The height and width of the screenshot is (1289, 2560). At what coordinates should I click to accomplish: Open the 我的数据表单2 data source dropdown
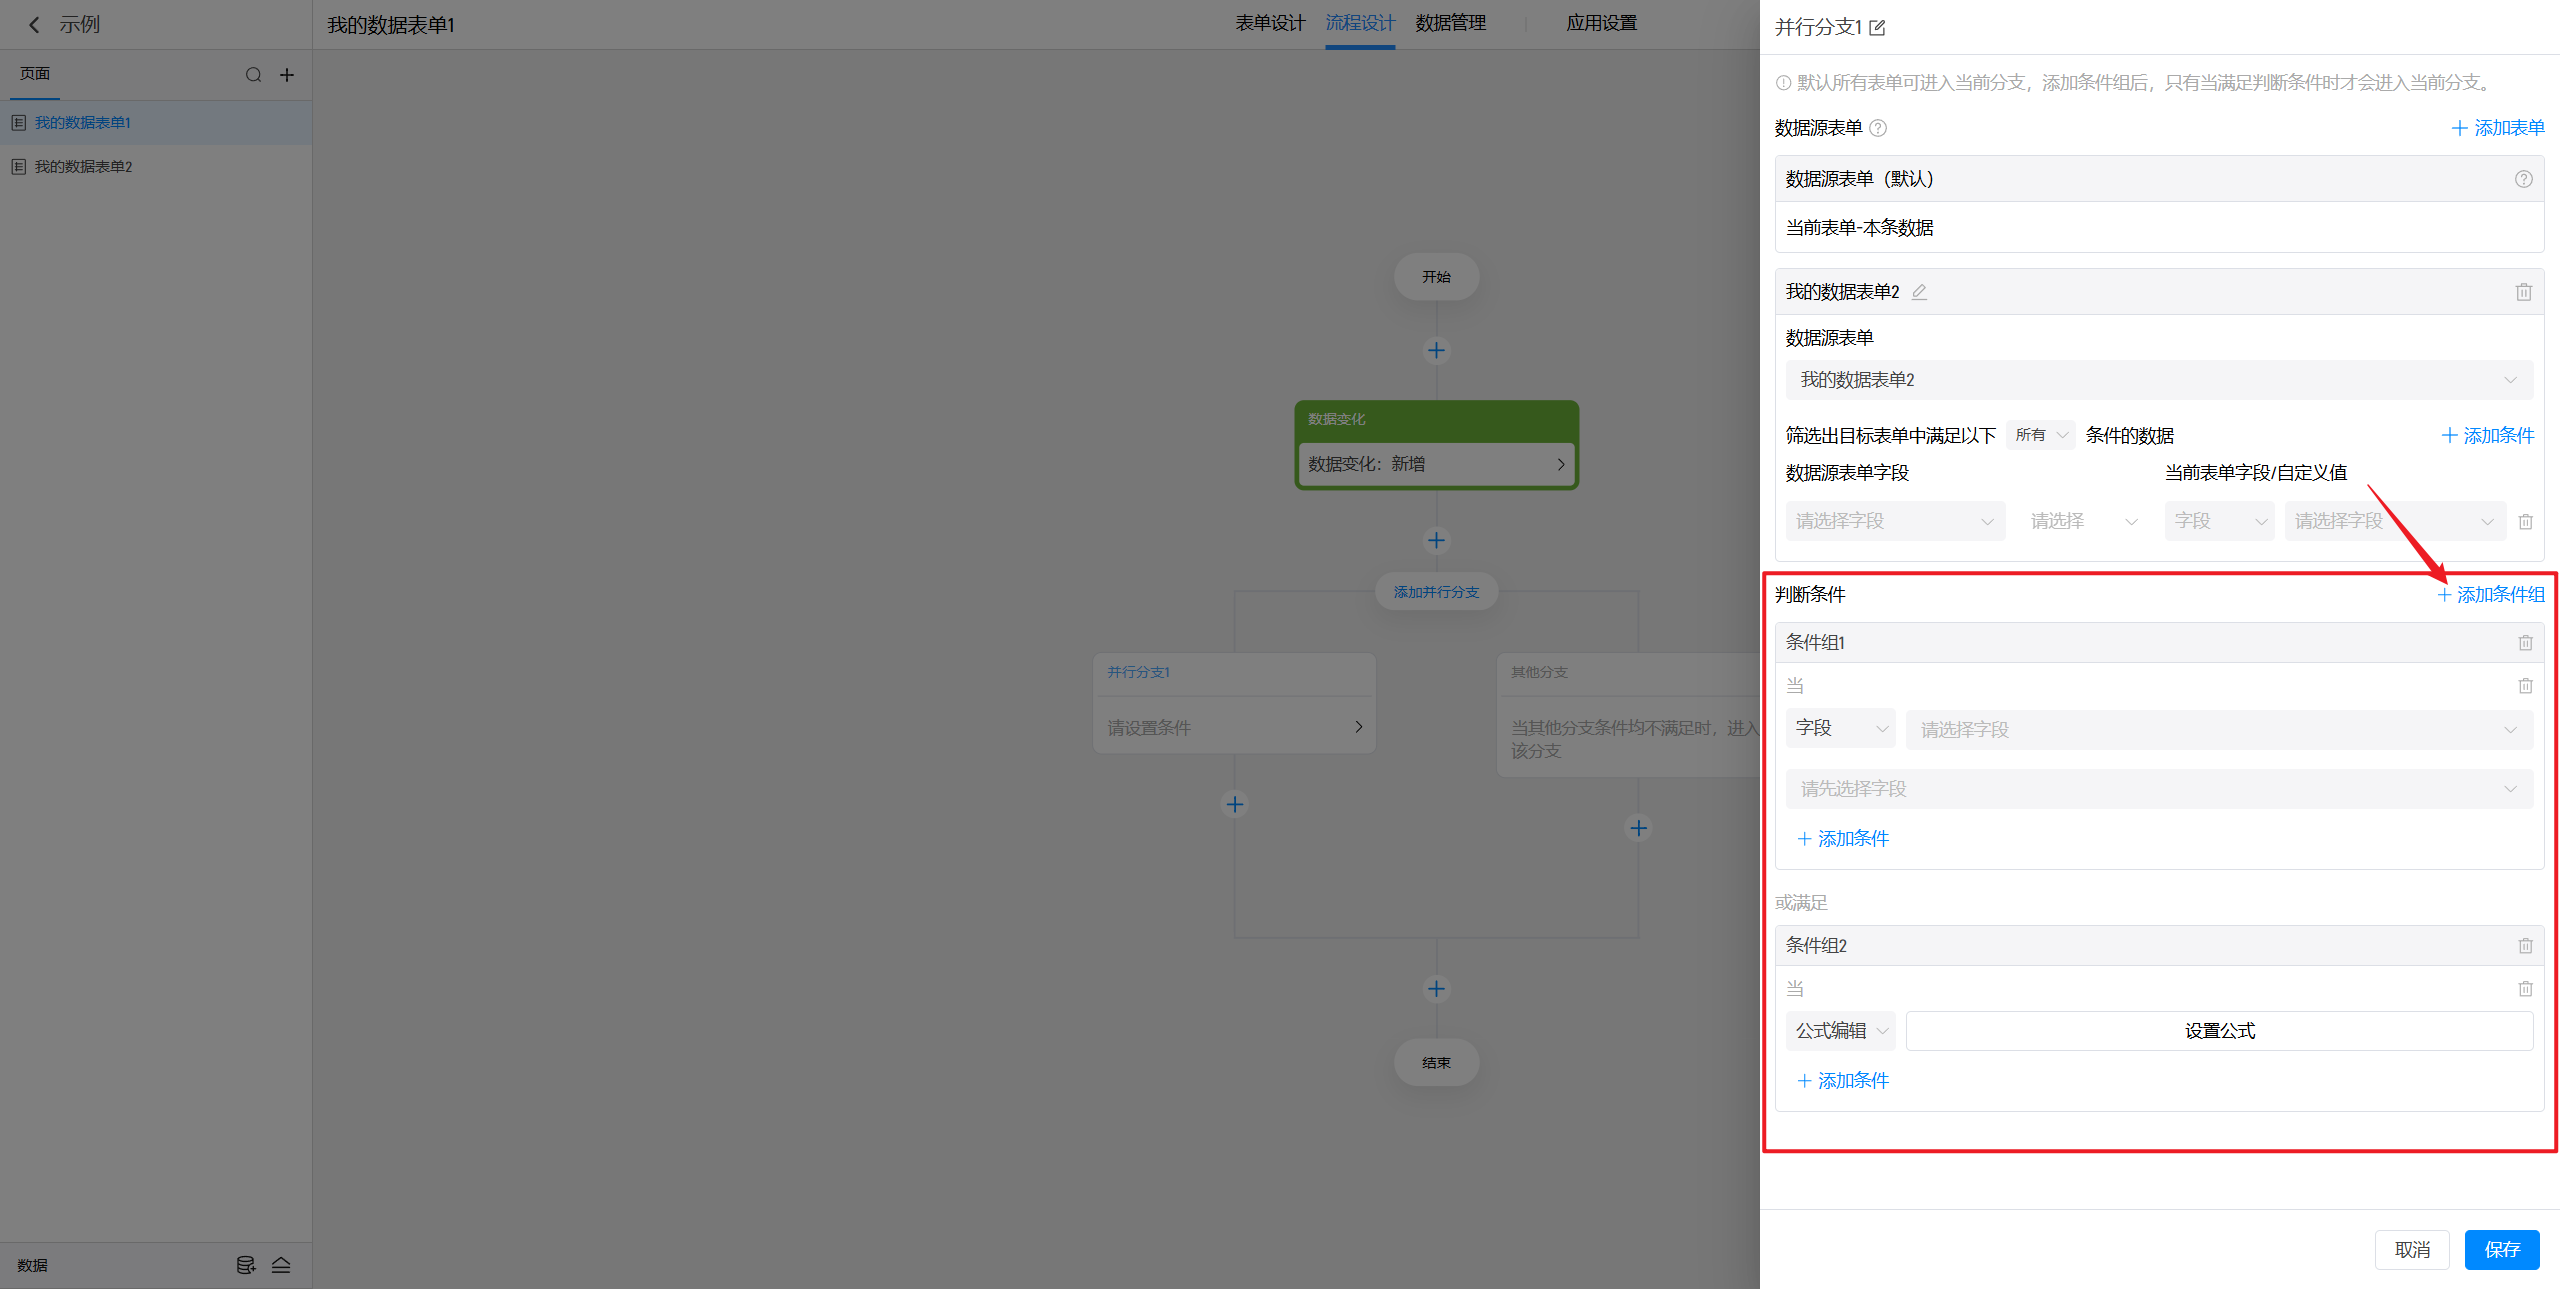pyautogui.click(x=2158, y=380)
